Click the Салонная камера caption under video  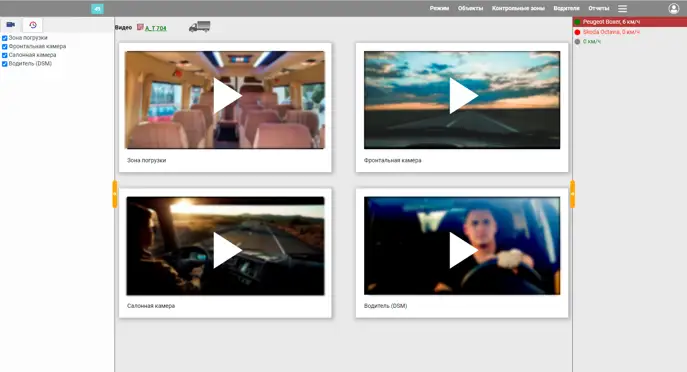151,306
